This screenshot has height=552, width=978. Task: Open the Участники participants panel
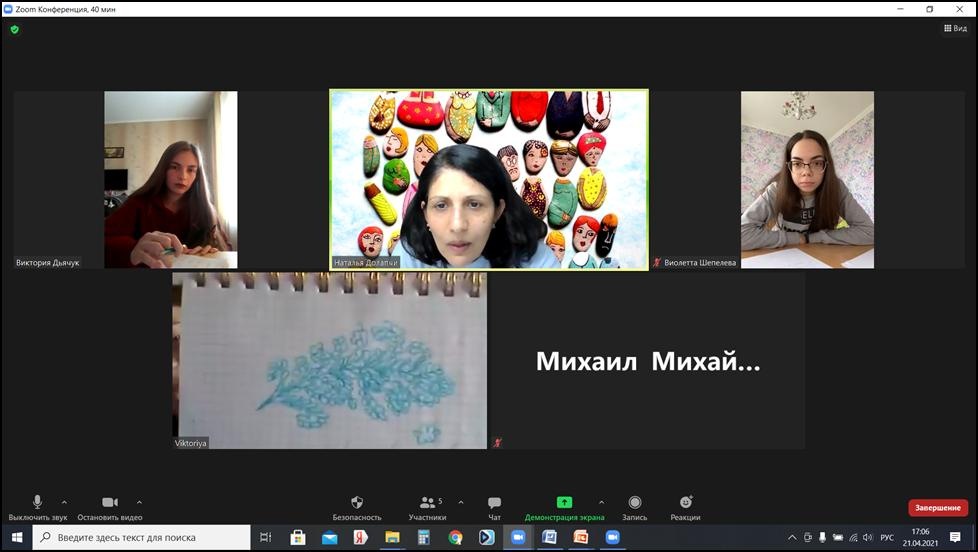(427, 508)
